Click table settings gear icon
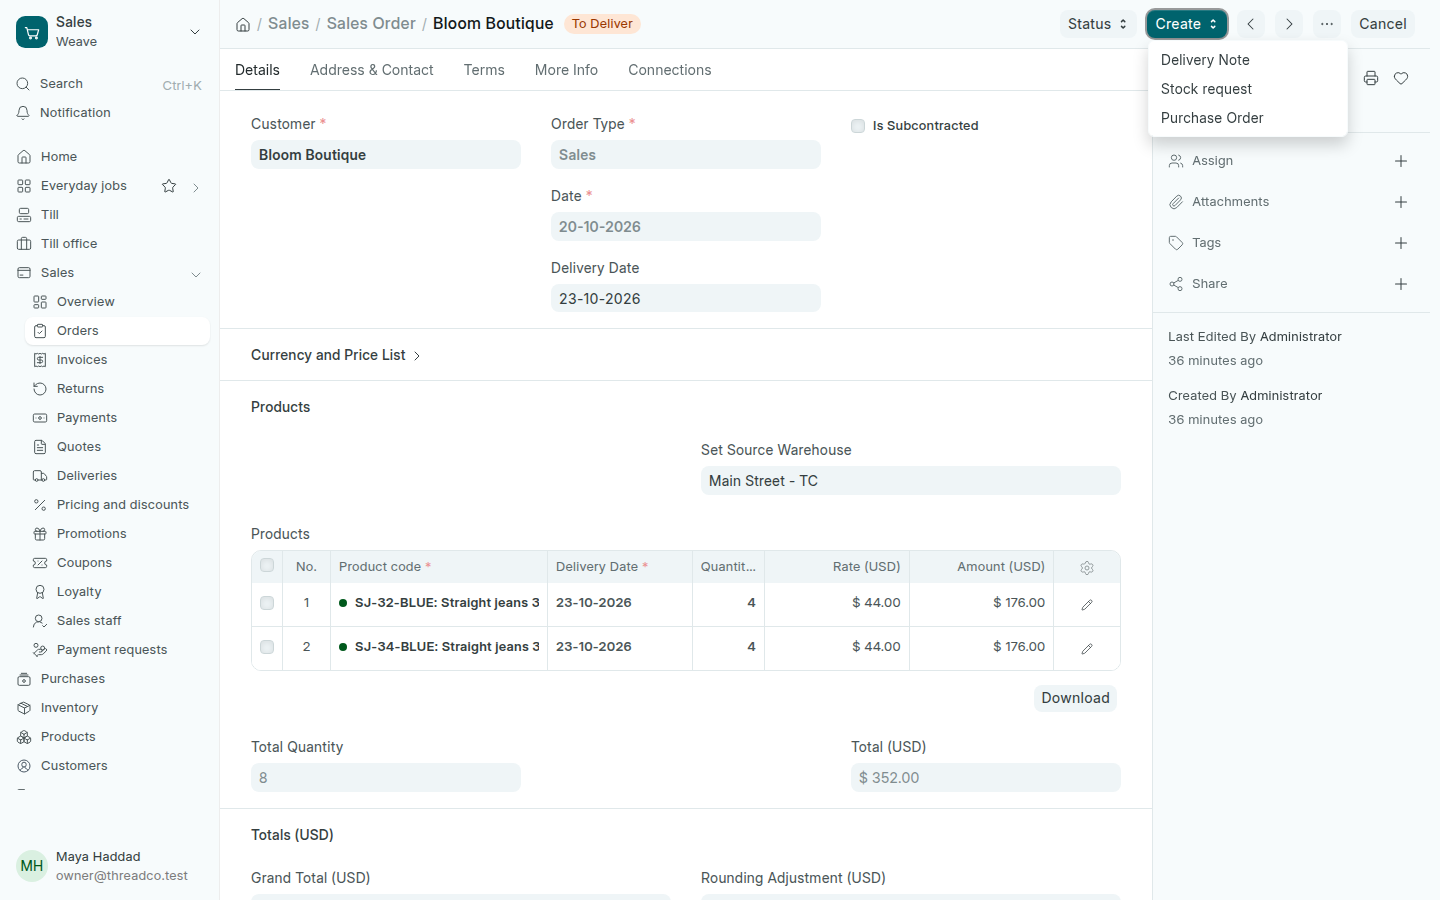 pyautogui.click(x=1087, y=568)
